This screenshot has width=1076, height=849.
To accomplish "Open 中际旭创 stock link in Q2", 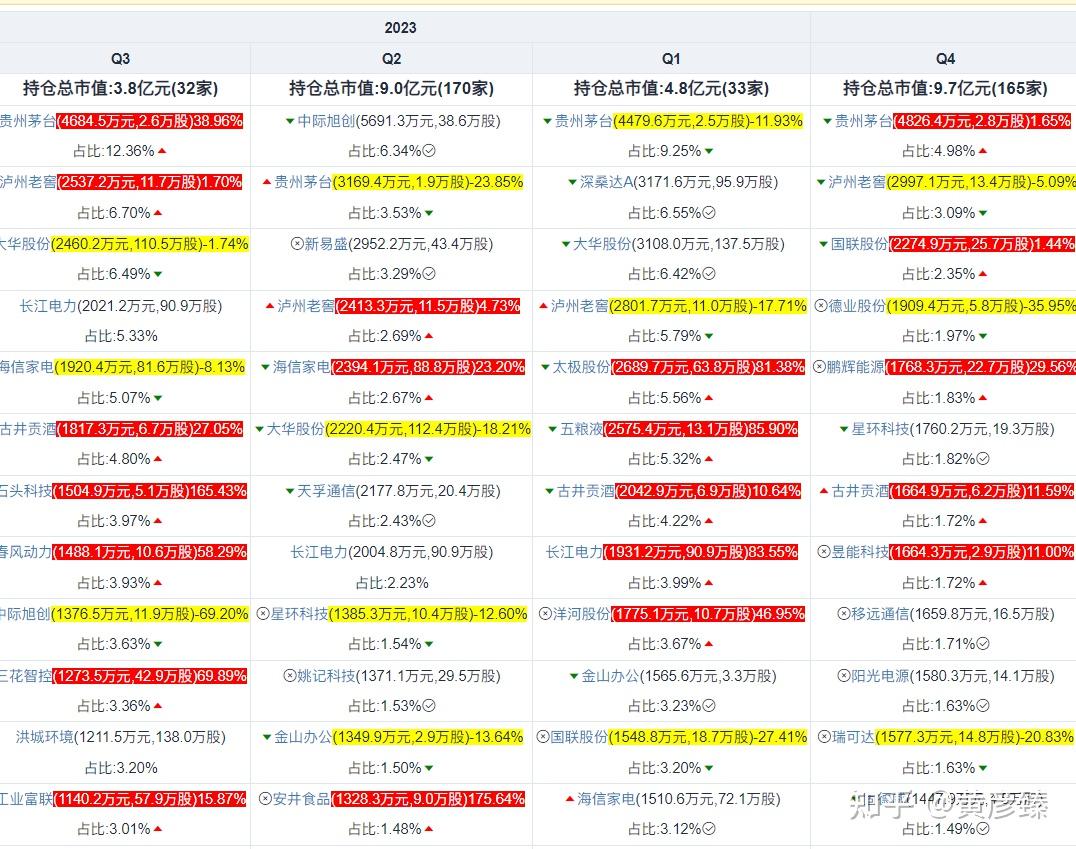I will click(326, 121).
